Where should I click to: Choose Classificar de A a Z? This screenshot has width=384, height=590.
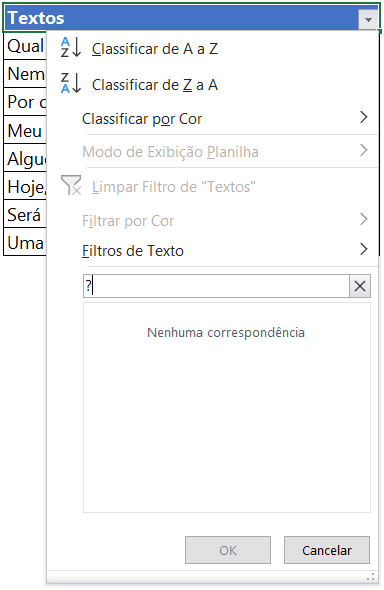[155, 49]
